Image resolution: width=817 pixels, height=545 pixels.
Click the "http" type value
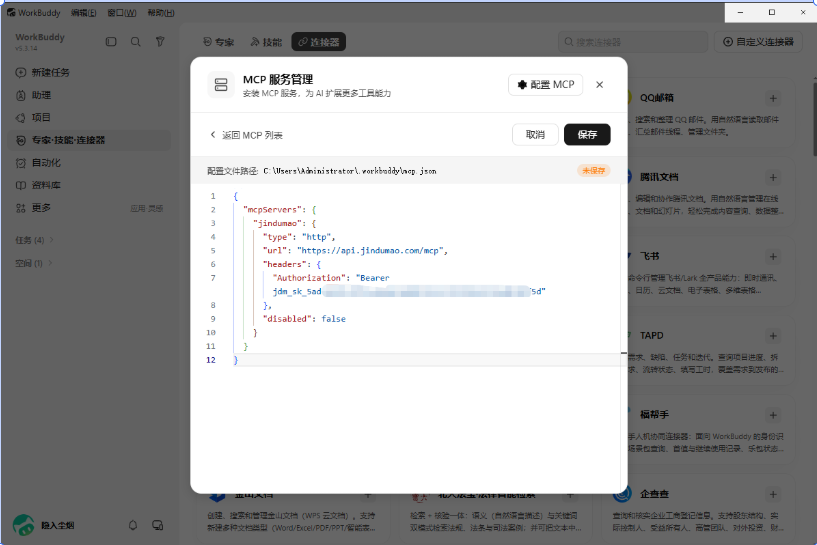coord(316,237)
